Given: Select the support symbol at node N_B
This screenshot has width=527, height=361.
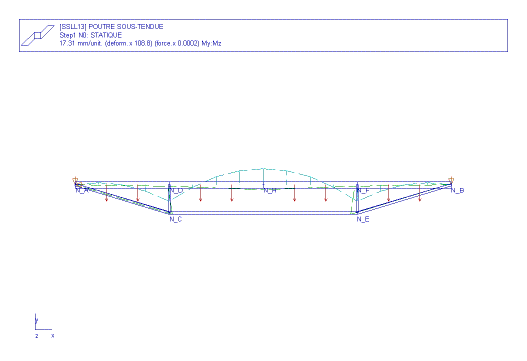Looking at the screenshot, I should (451, 180).
